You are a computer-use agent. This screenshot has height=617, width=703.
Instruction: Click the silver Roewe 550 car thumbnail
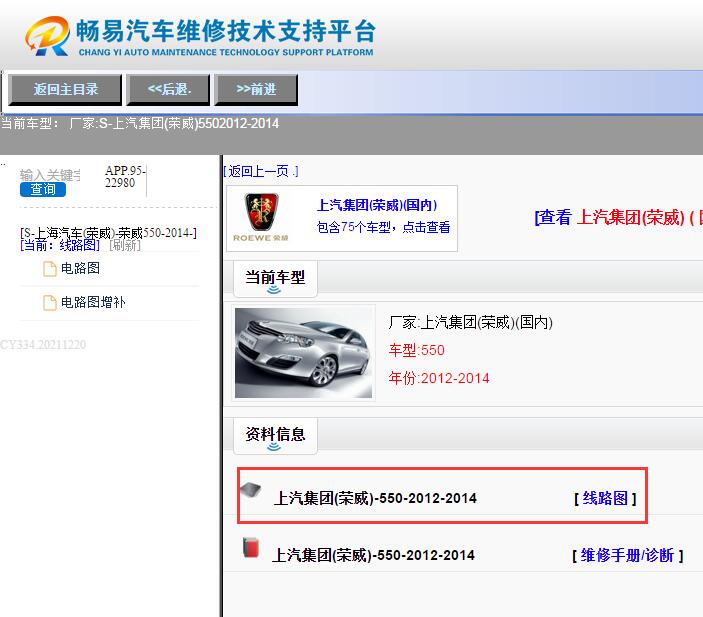[304, 352]
